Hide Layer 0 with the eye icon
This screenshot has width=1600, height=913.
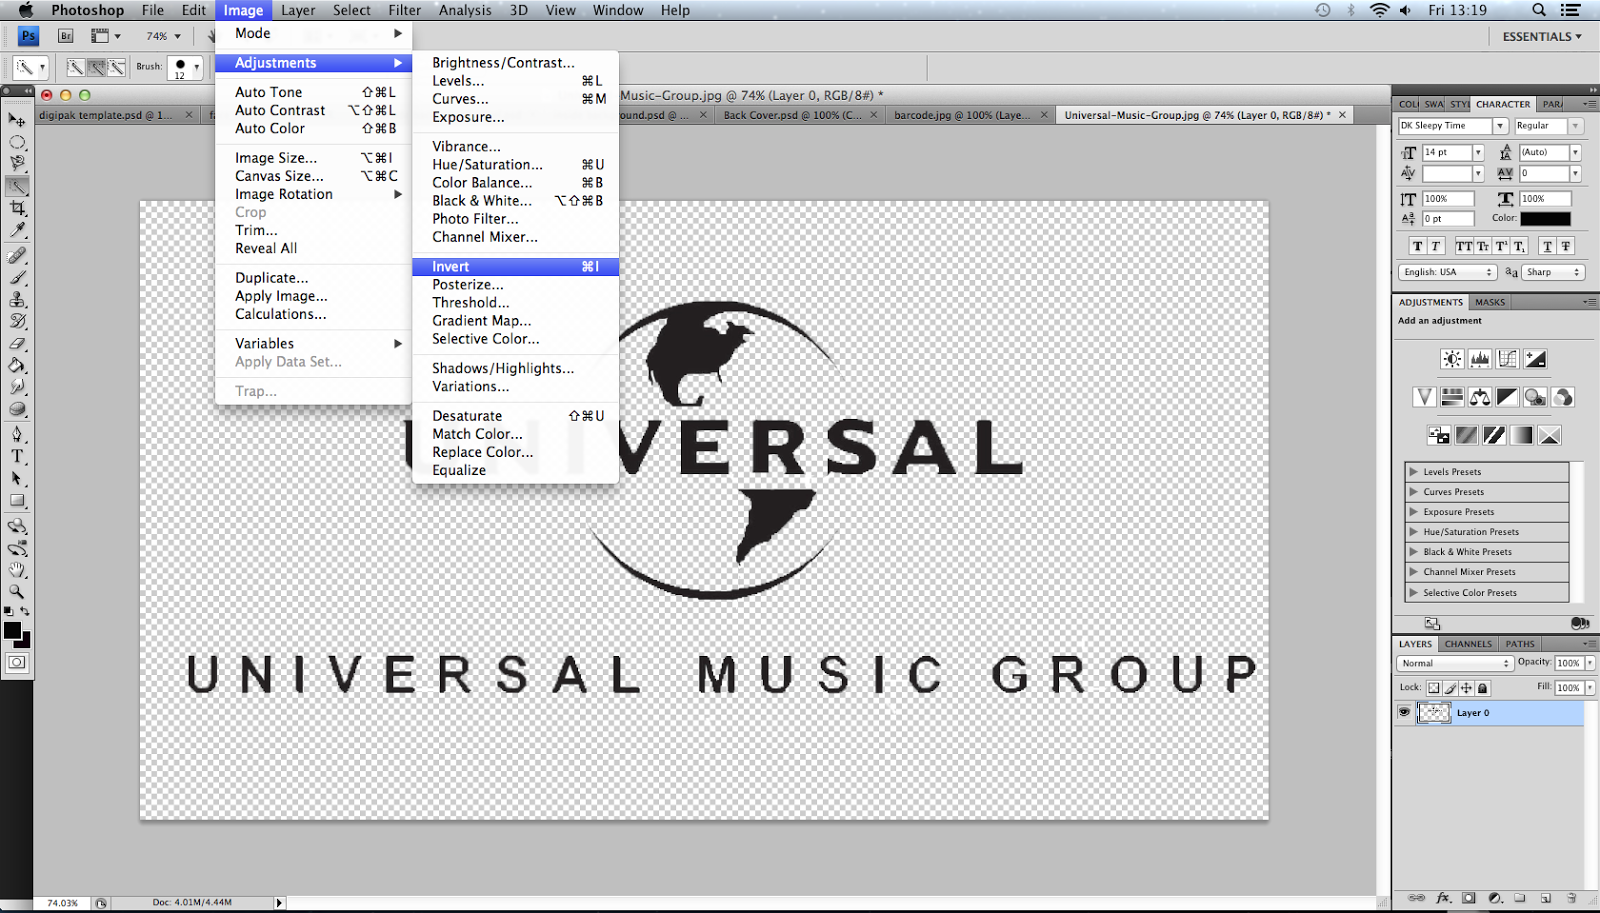click(x=1404, y=712)
